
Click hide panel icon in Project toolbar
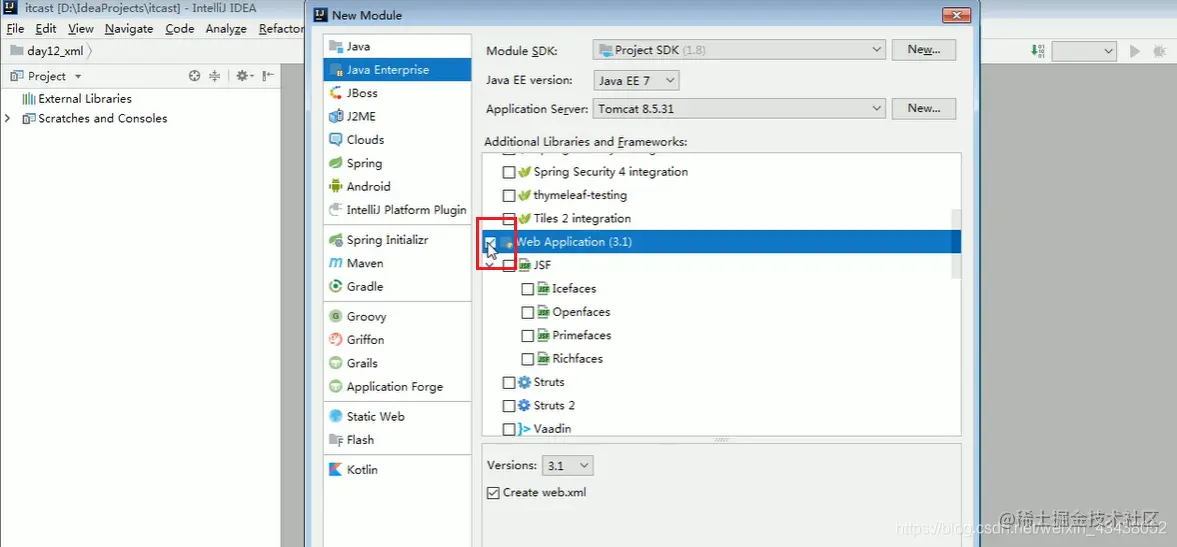[x=268, y=76]
